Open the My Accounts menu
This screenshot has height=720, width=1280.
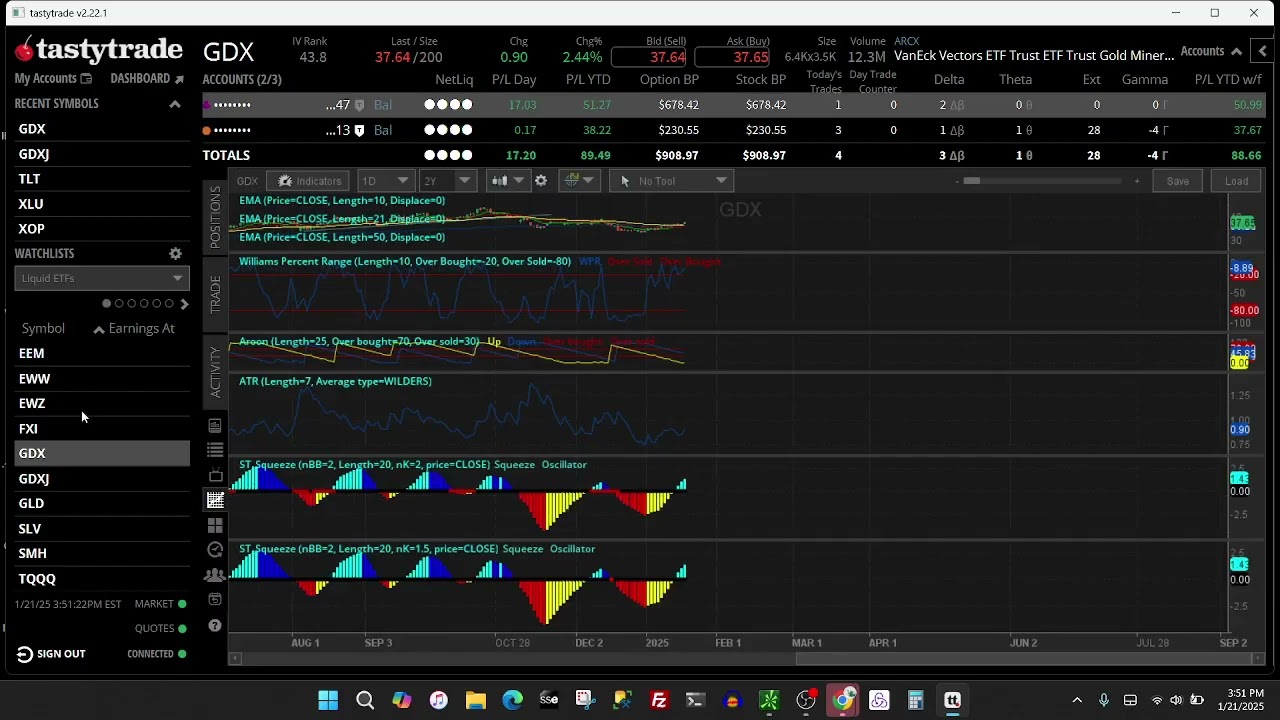coord(53,79)
